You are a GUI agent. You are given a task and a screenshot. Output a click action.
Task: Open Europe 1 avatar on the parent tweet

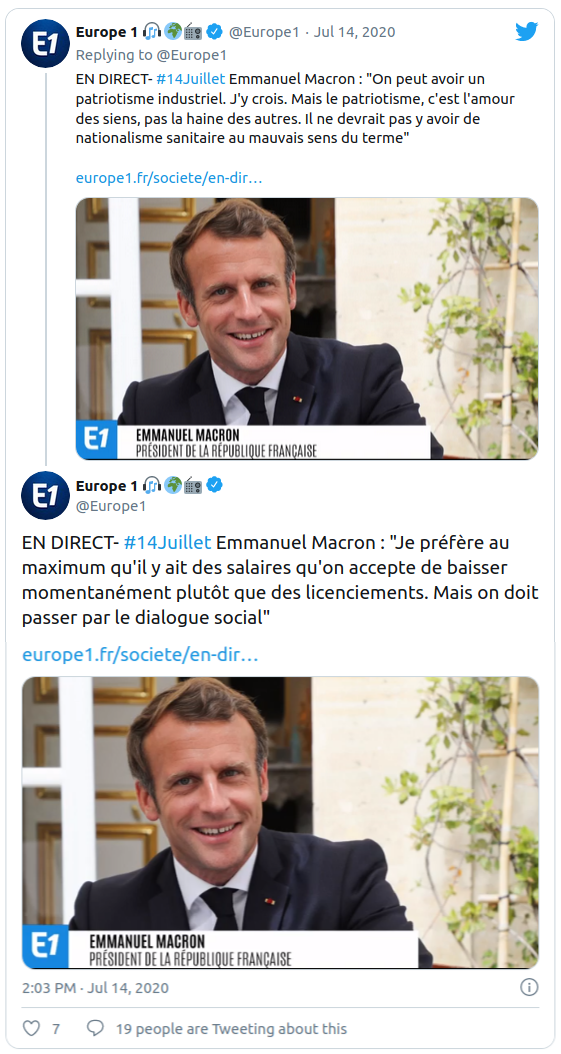tap(46, 43)
